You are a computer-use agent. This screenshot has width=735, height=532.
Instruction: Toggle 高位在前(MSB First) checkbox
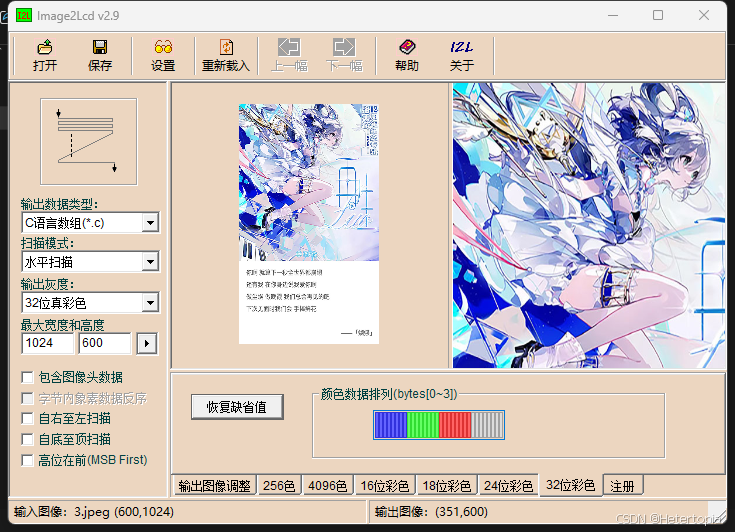point(28,460)
